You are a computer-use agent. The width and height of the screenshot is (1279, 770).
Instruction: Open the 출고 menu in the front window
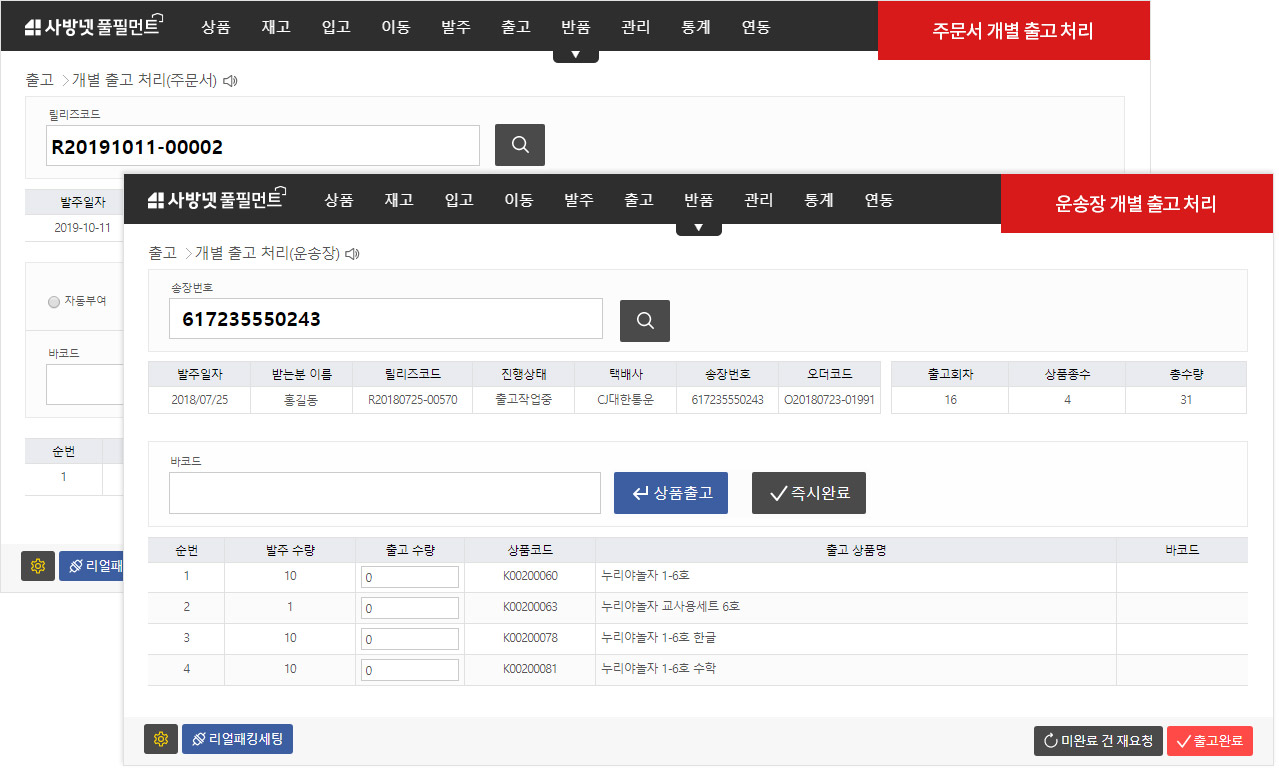tap(638, 200)
